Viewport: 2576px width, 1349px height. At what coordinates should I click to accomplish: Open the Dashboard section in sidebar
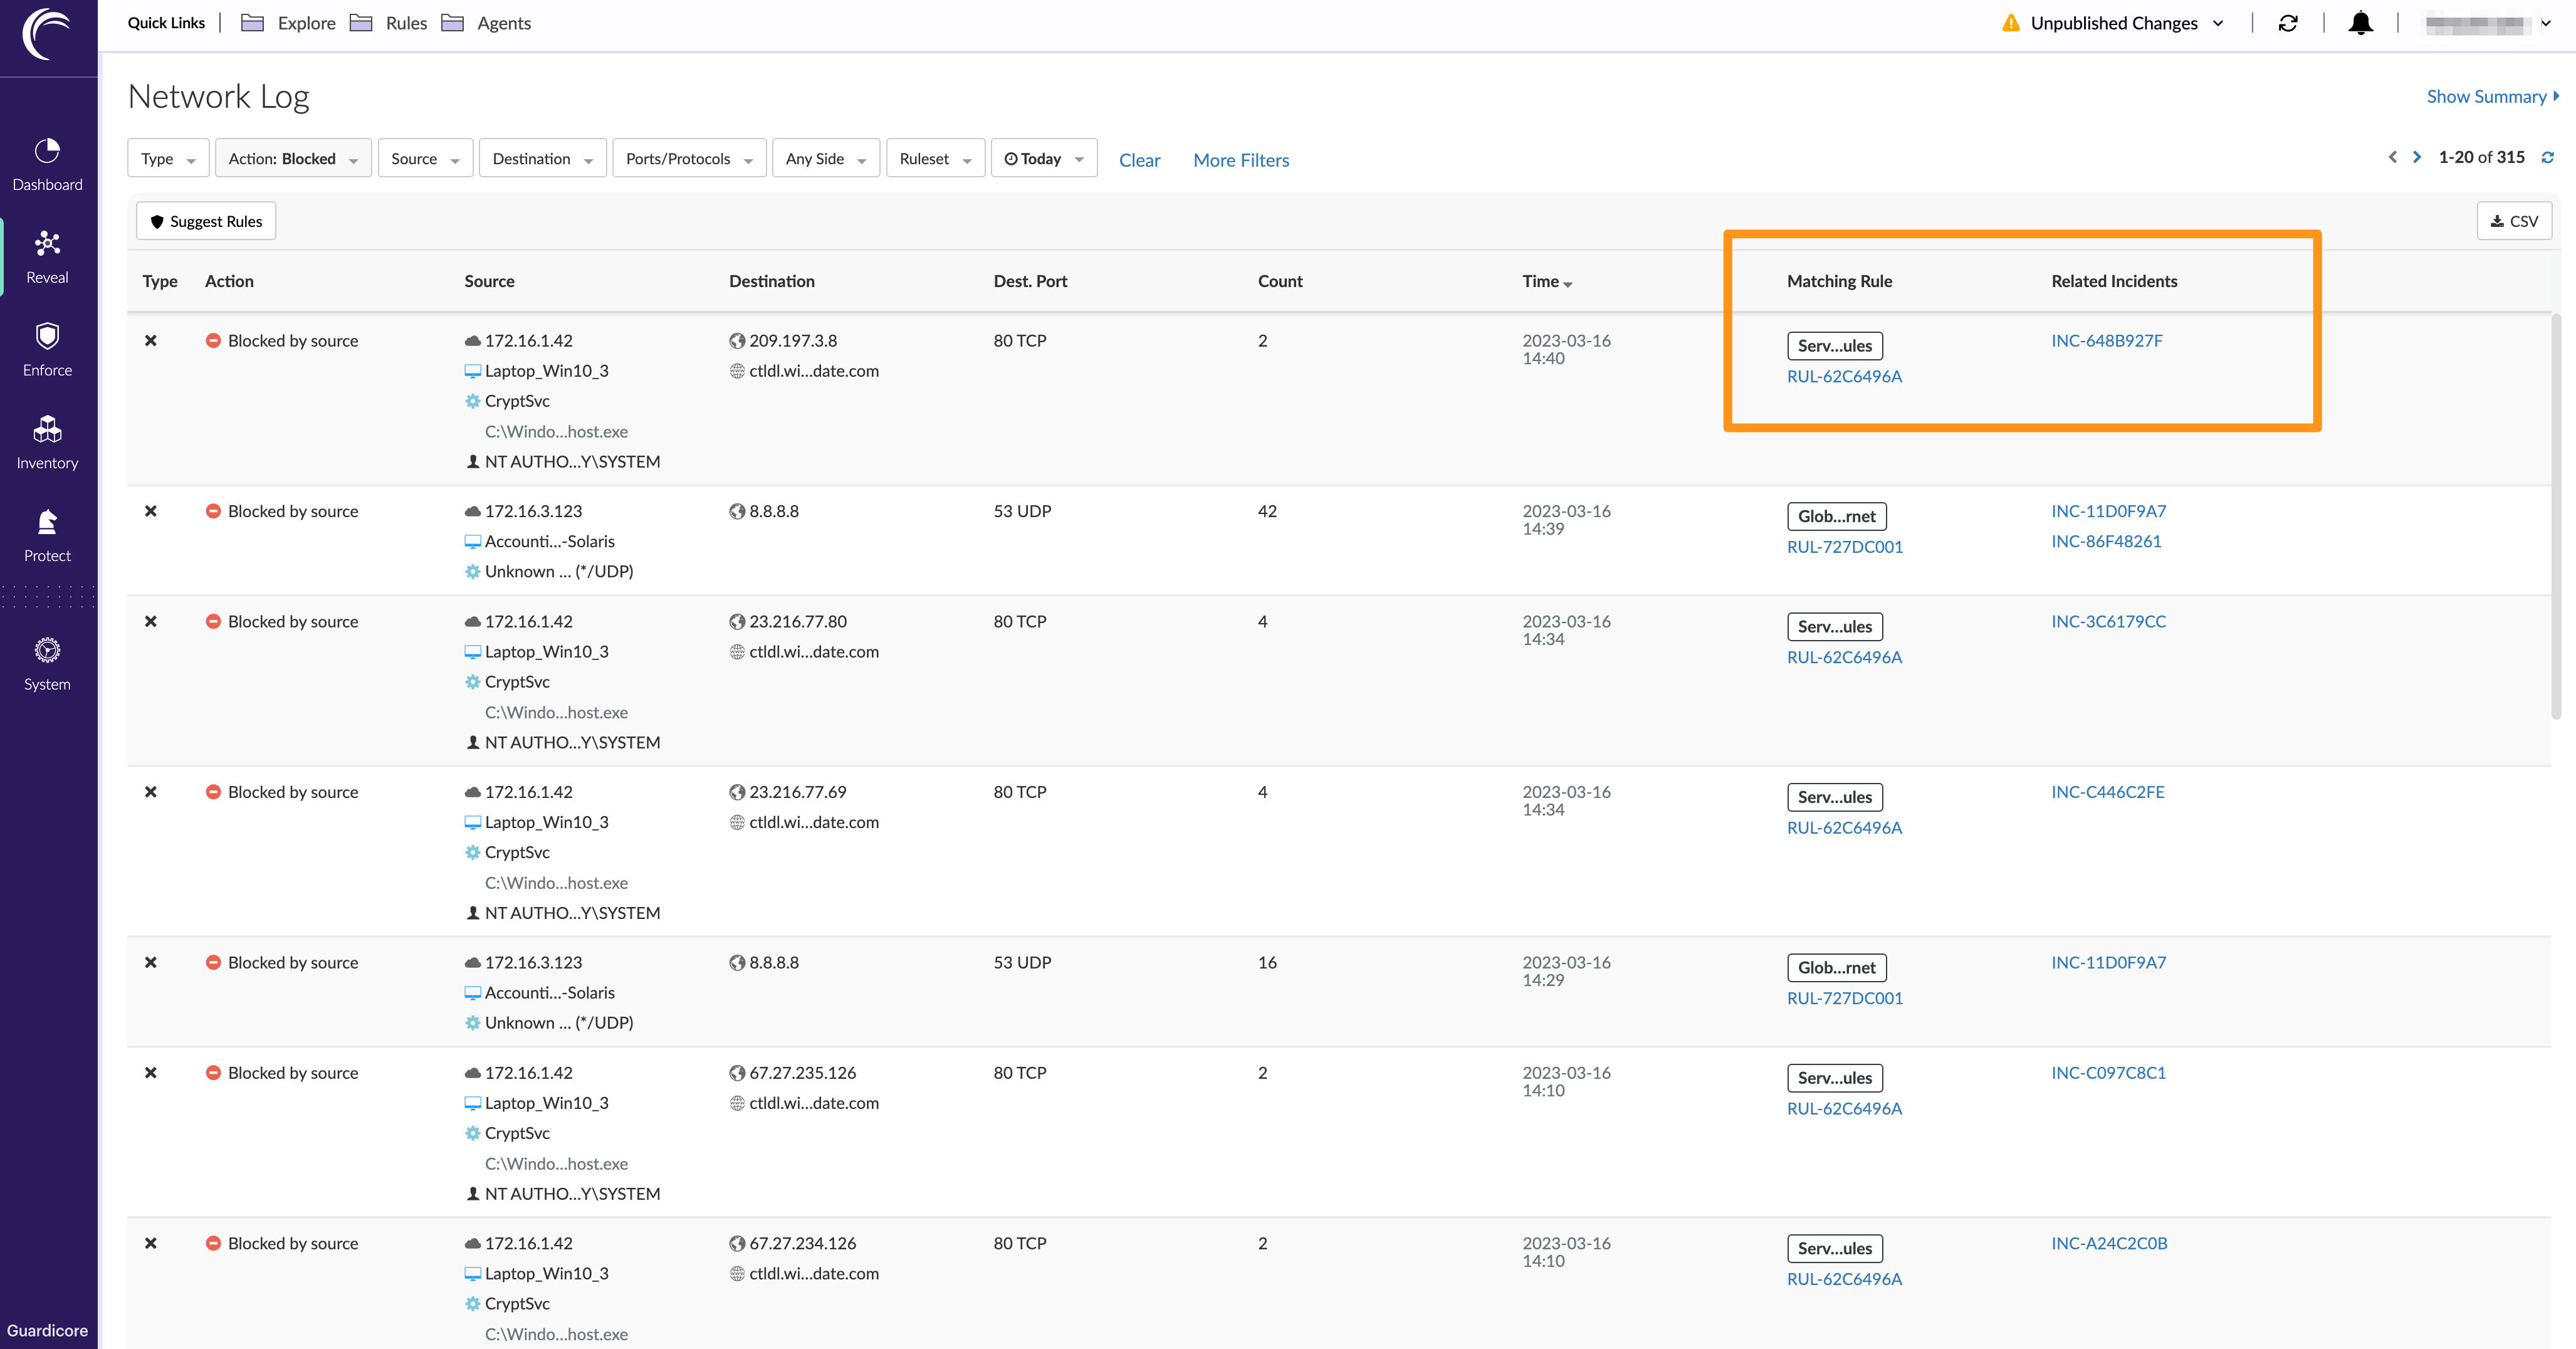click(x=47, y=165)
